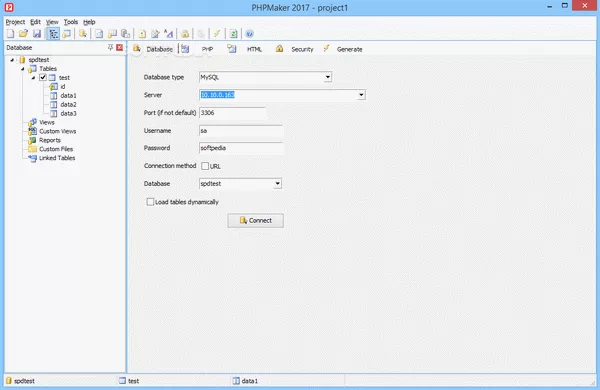Click the Custom Files folder icon
This screenshot has height=390, width=600.
33,149
